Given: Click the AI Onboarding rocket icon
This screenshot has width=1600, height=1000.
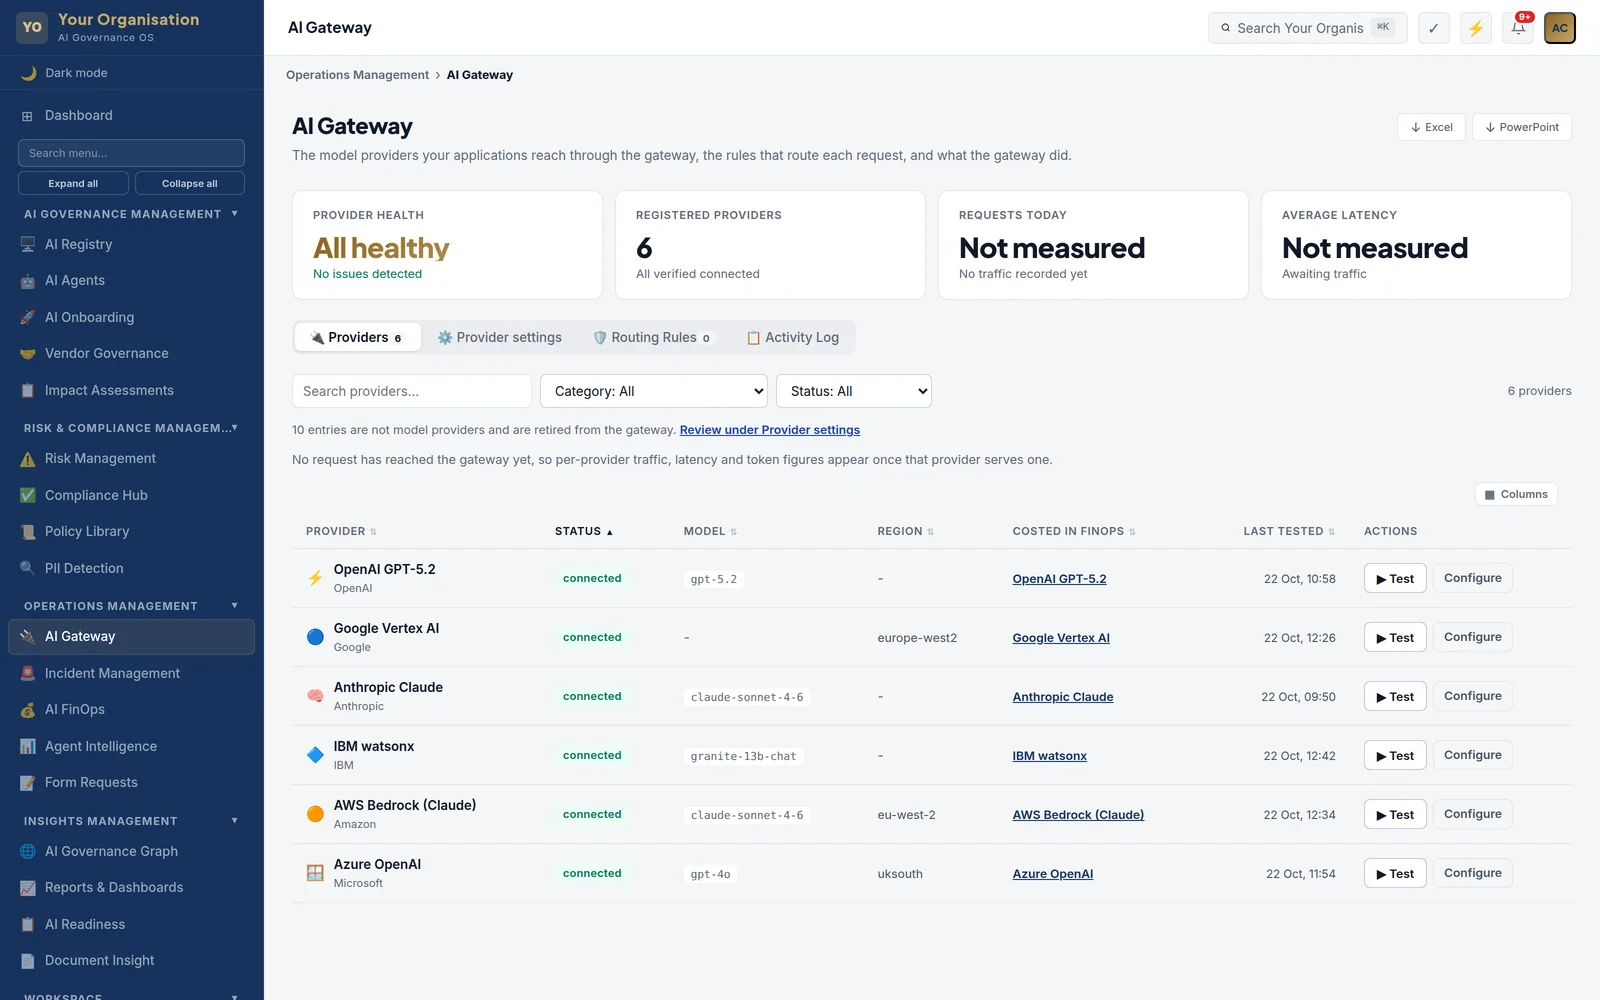Looking at the screenshot, I should (x=28, y=317).
